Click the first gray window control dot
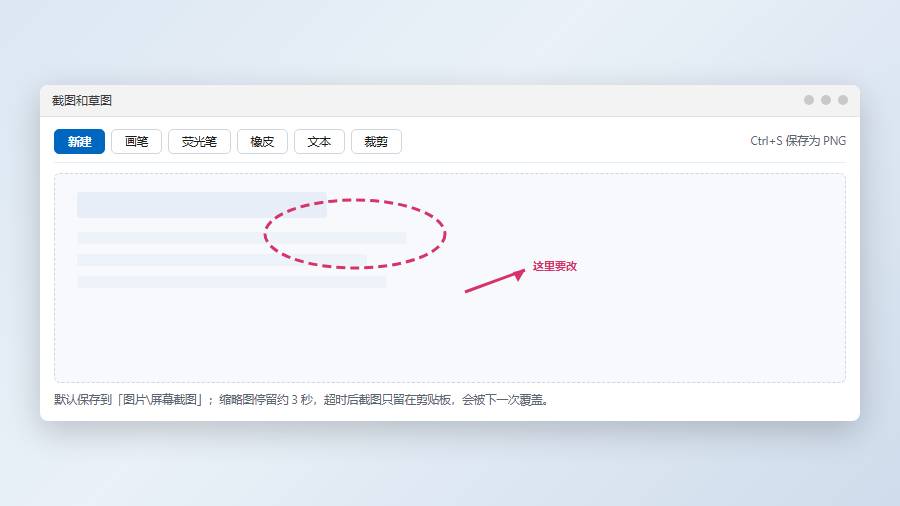Image resolution: width=900 pixels, height=506 pixels. click(x=809, y=100)
